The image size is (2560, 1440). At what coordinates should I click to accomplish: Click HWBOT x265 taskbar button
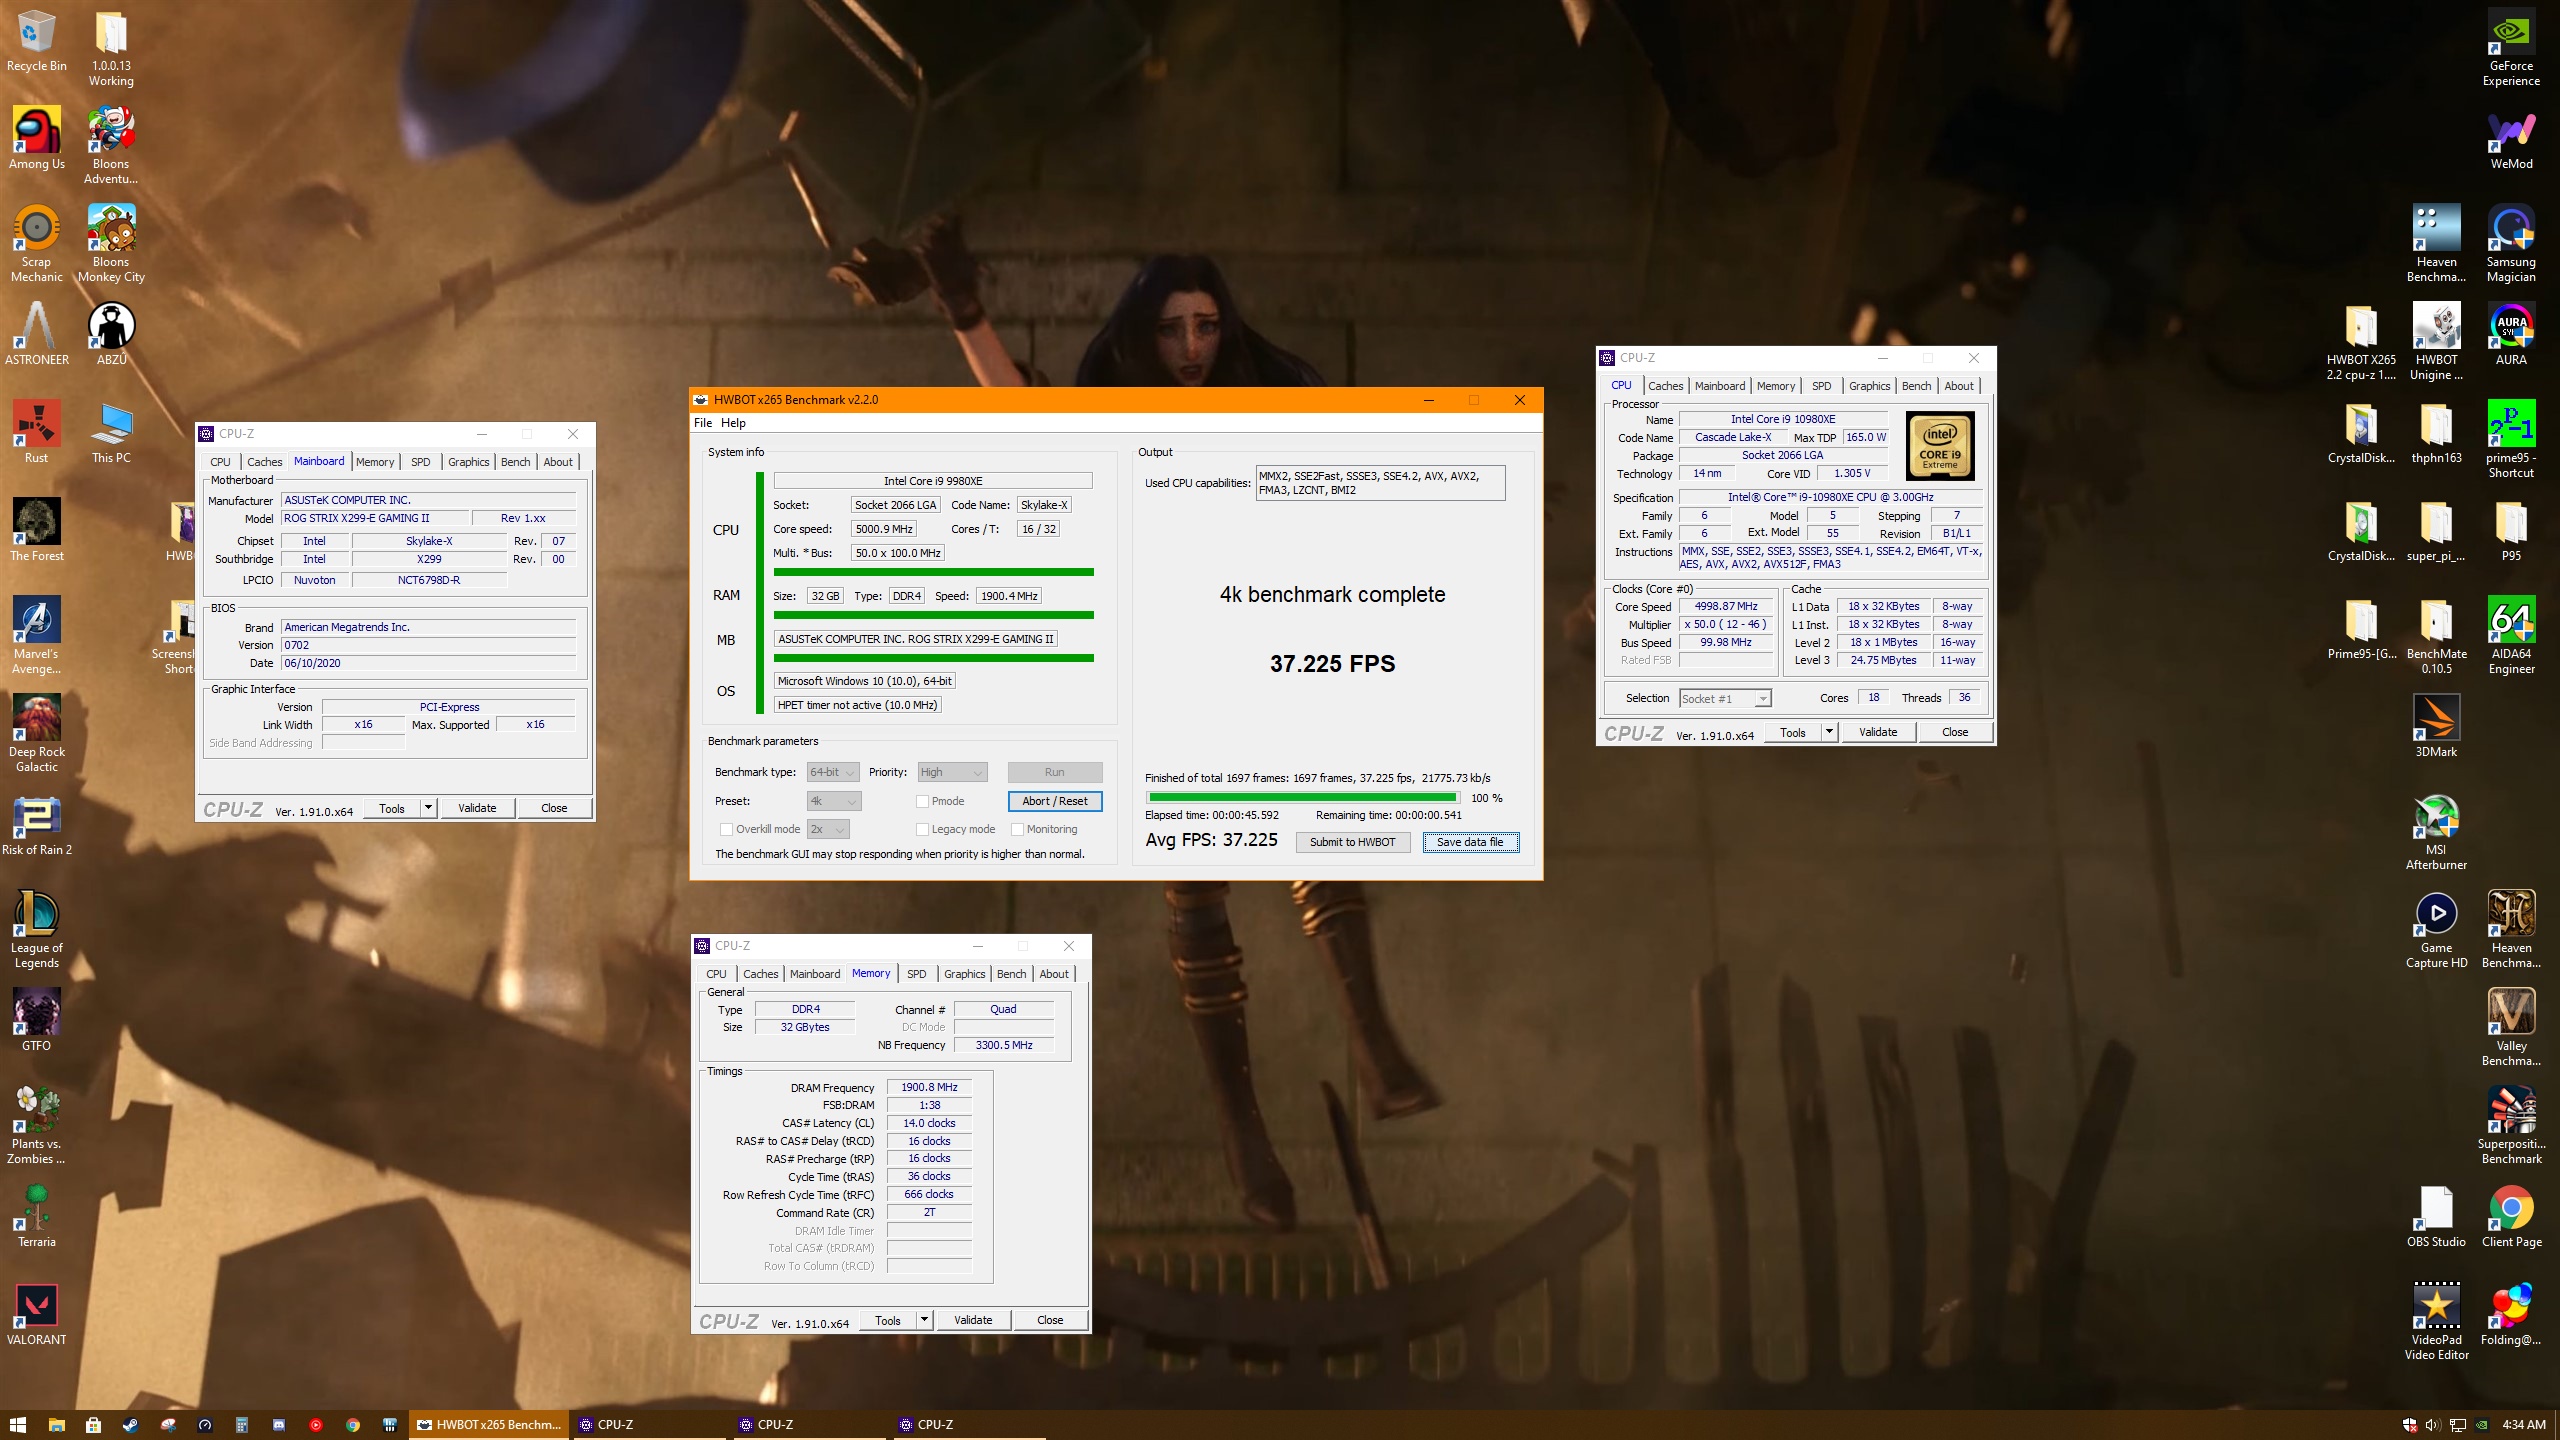[488, 1424]
